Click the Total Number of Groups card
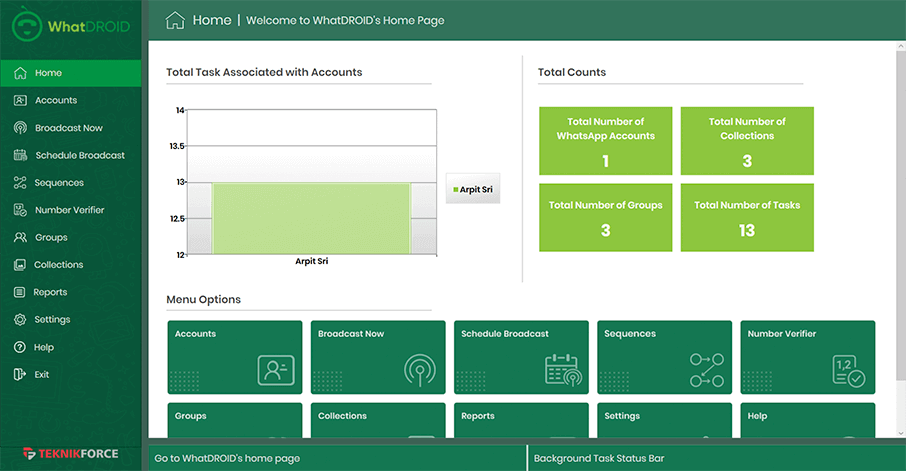The width and height of the screenshot is (906, 471). 606,217
